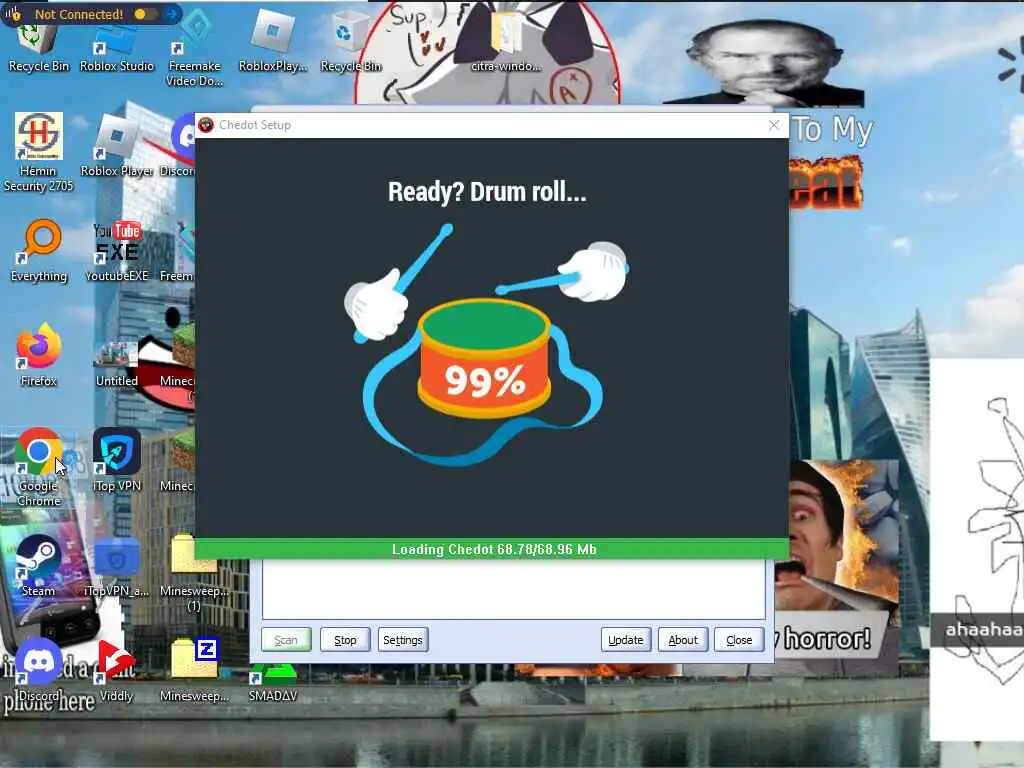The image size is (1024, 768).
Task: Click the arrow next to Not Connected toggle
Action: tap(172, 14)
